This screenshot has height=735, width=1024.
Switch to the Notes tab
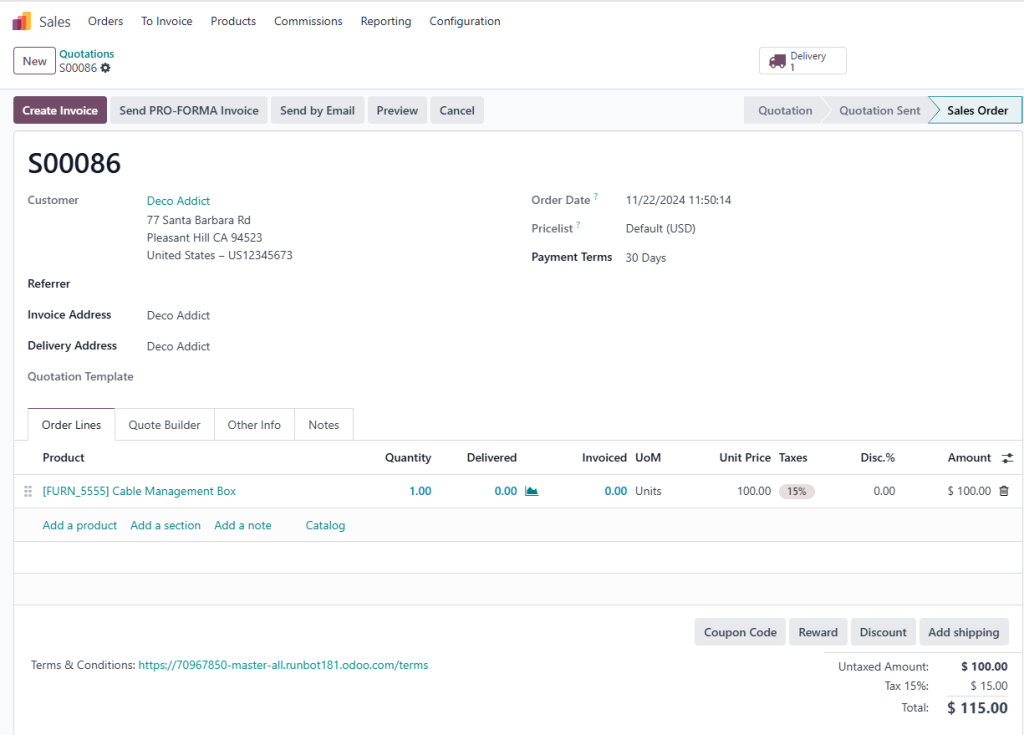click(x=324, y=425)
